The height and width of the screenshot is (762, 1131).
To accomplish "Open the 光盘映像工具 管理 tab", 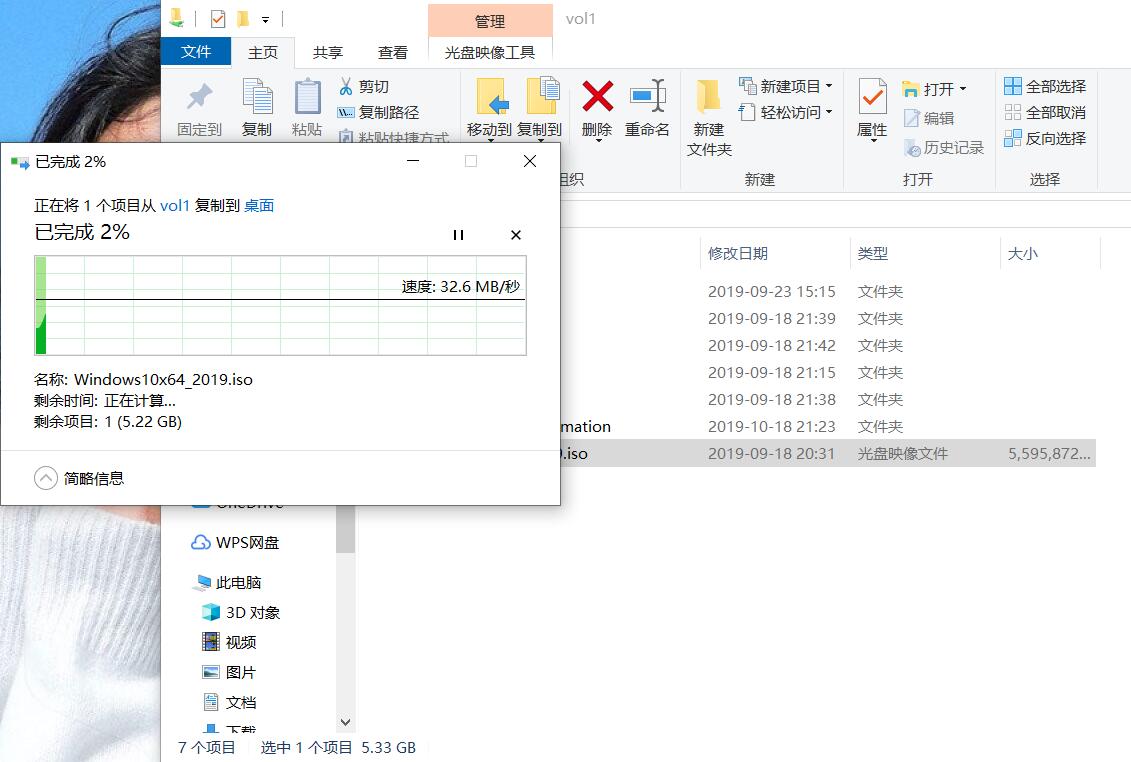I will point(490,52).
